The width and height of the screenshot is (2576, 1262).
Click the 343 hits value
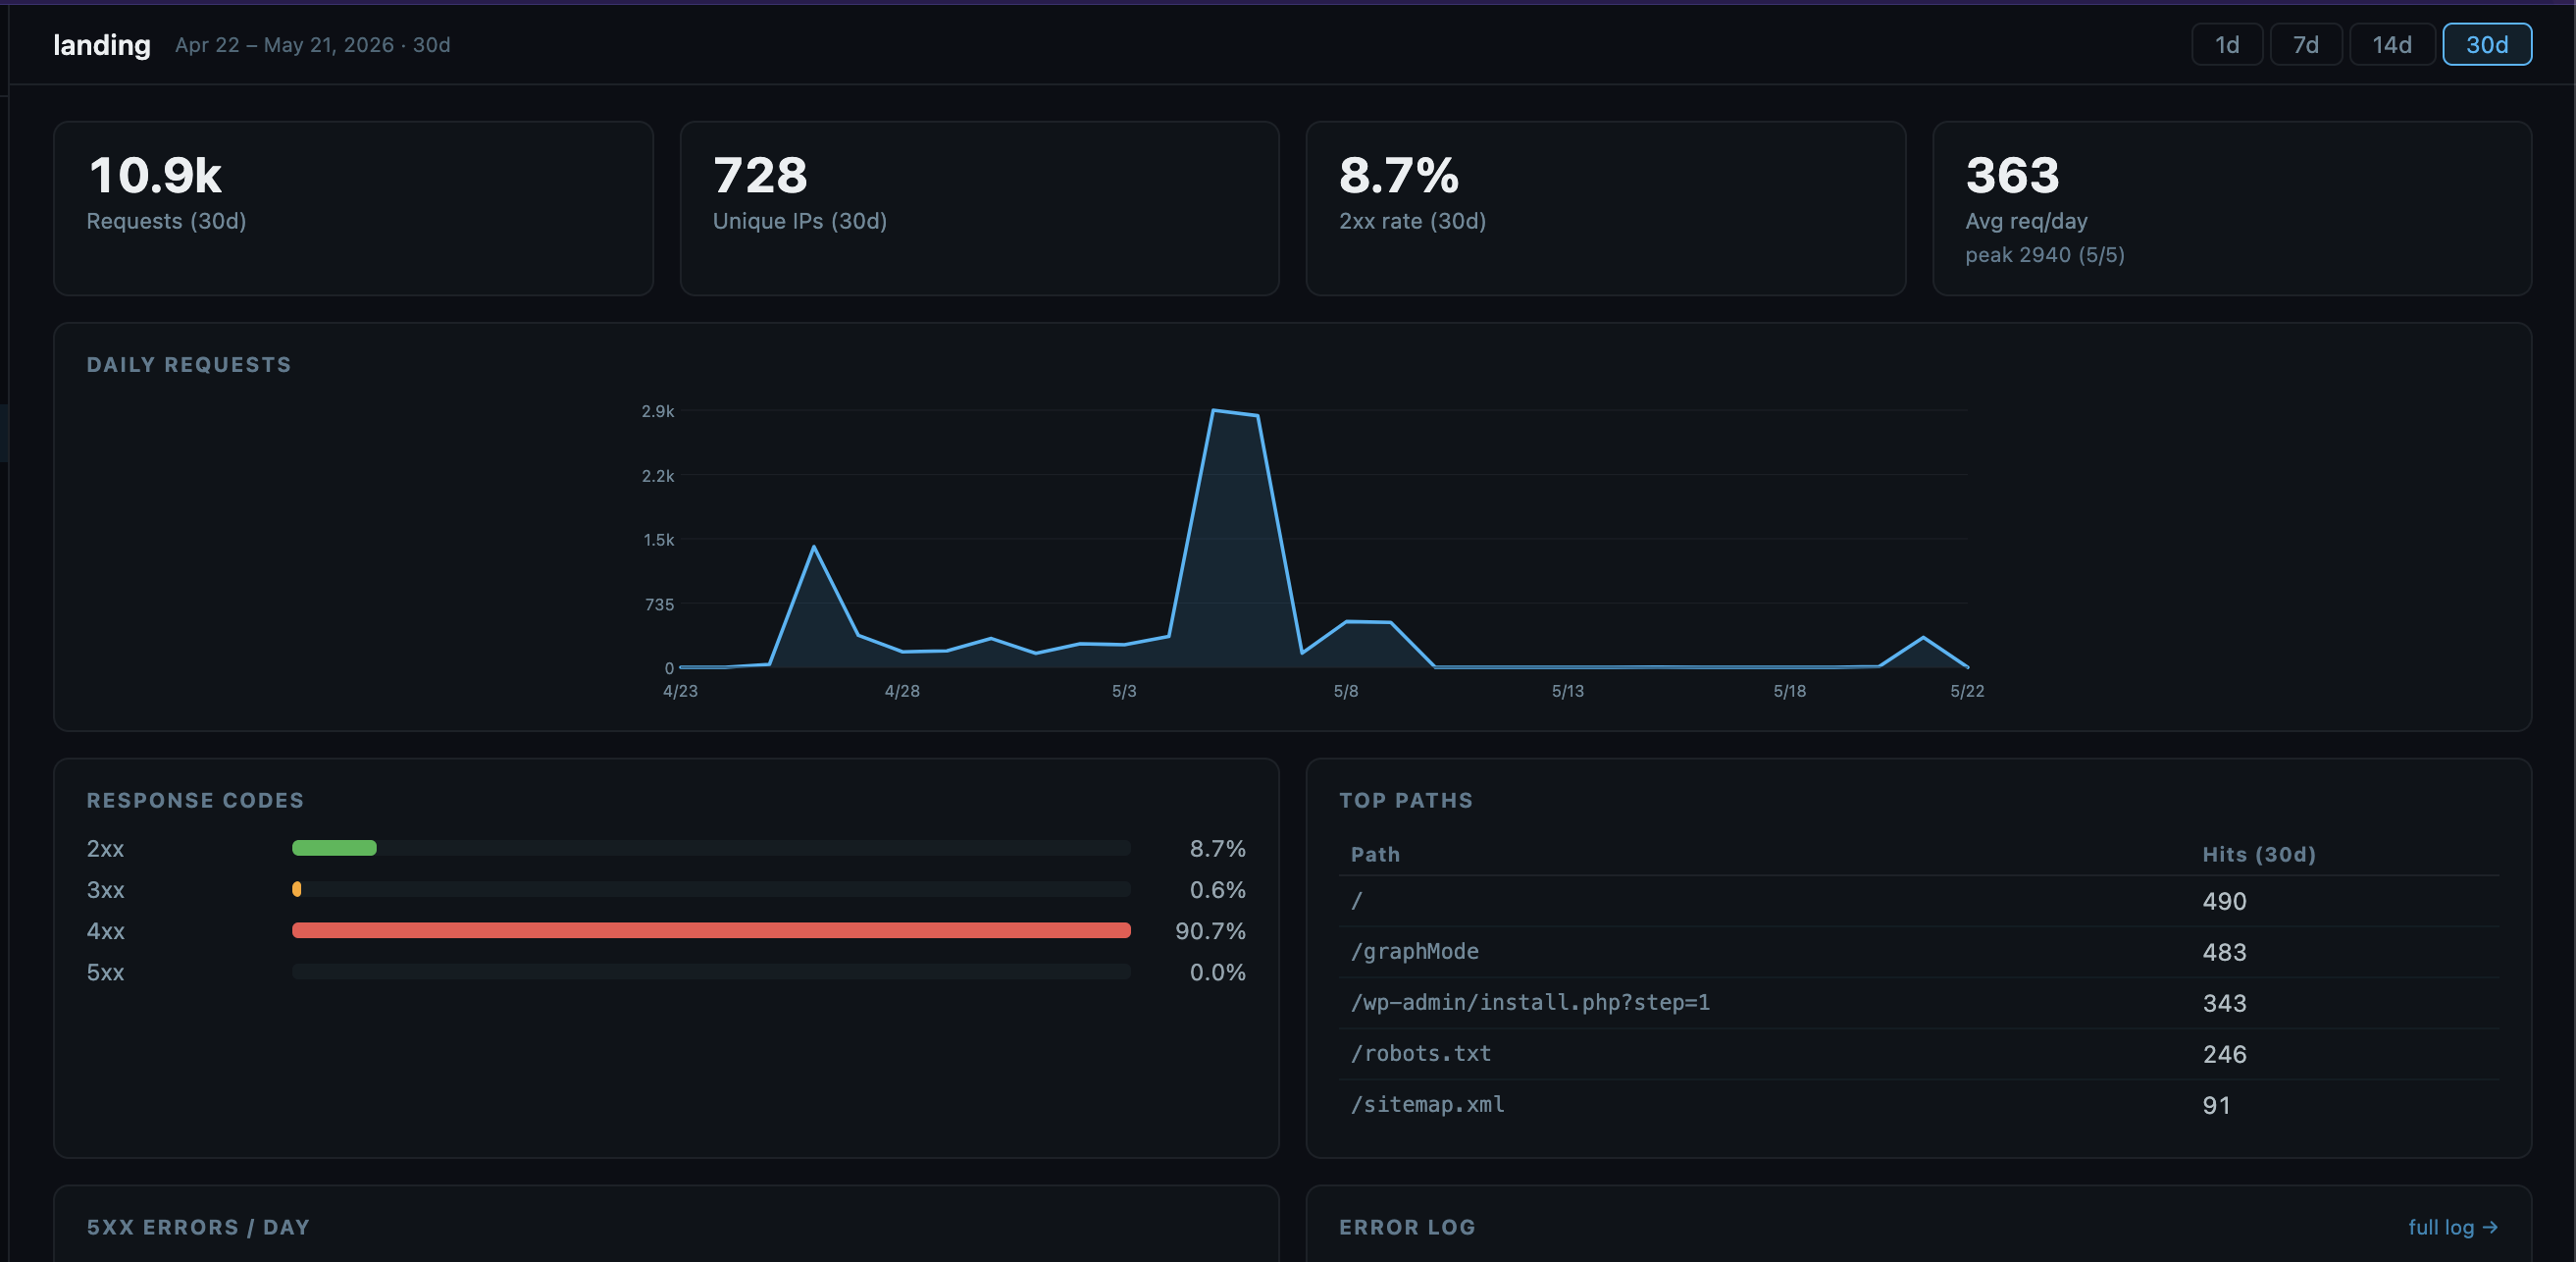pyautogui.click(x=2224, y=1003)
